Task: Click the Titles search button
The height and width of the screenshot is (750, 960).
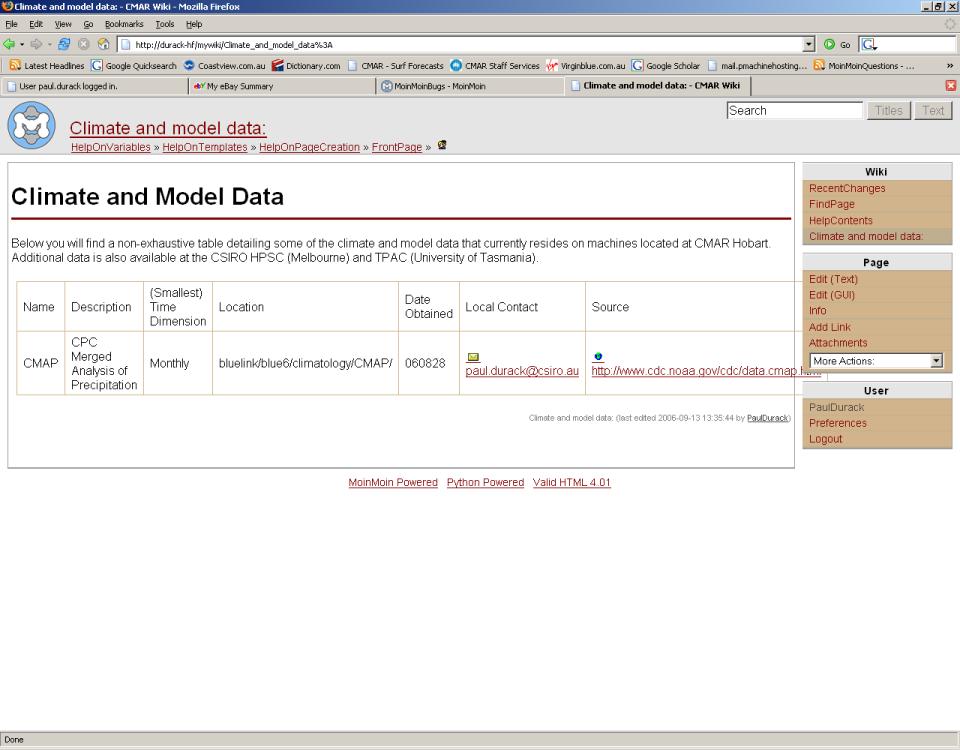Action: click(x=888, y=111)
